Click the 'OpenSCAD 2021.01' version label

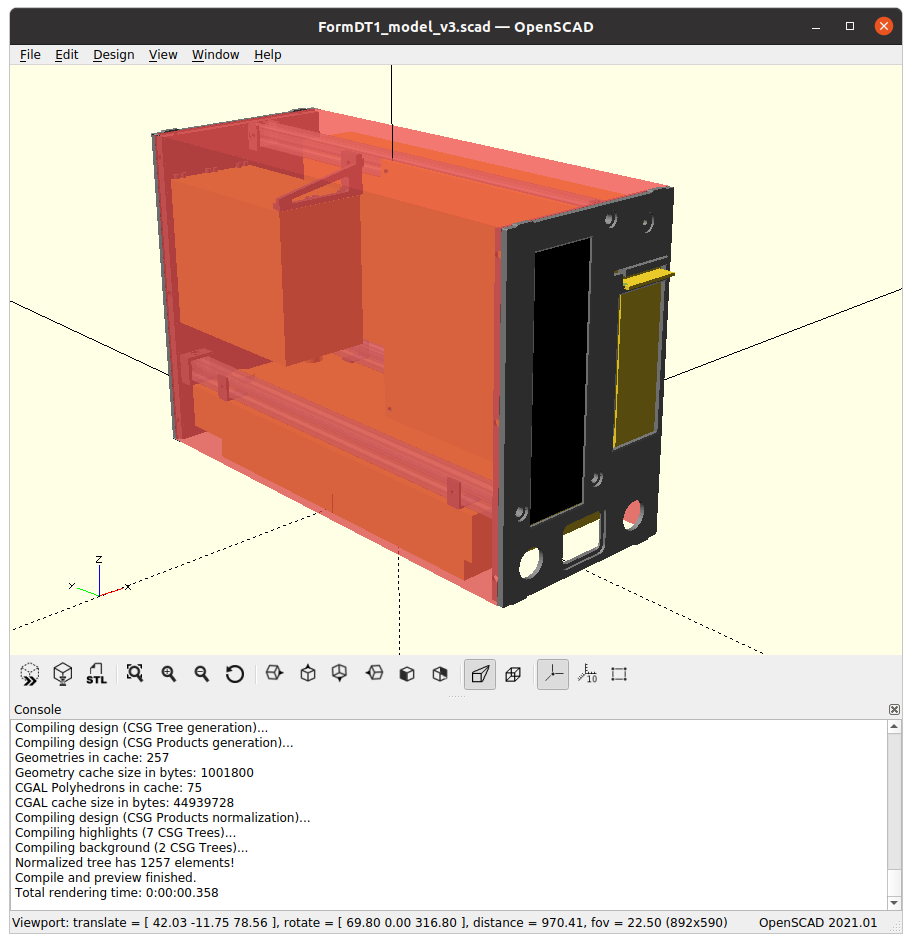[x=818, y=923]
